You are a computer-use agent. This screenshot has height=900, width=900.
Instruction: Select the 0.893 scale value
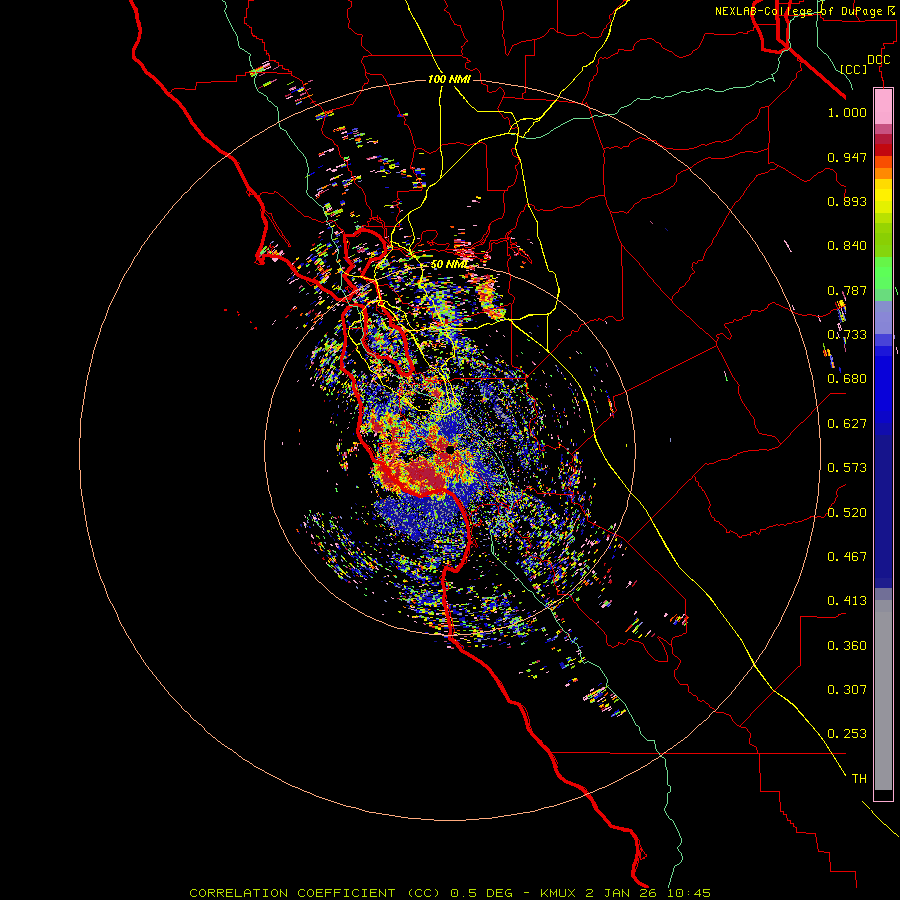click(x=847, y=201)
